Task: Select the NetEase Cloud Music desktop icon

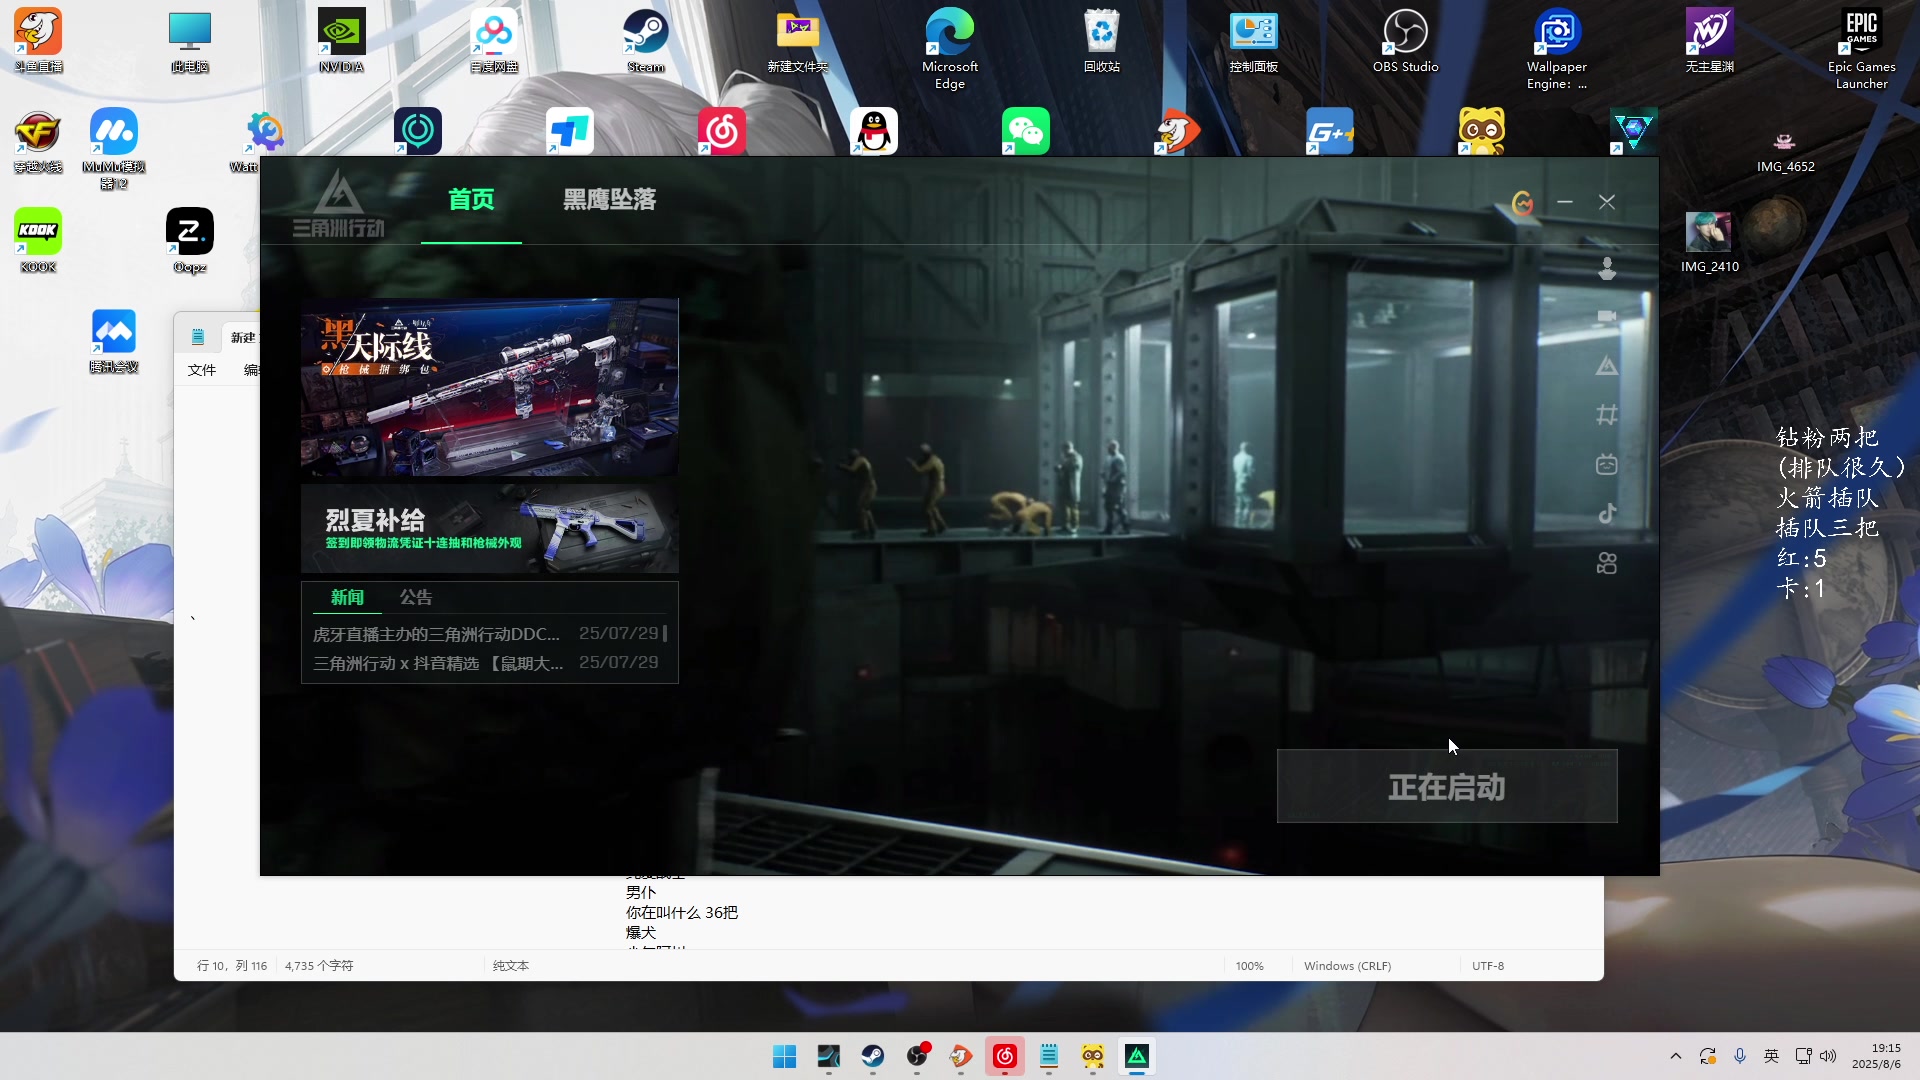Action: (x=722, y=131)
